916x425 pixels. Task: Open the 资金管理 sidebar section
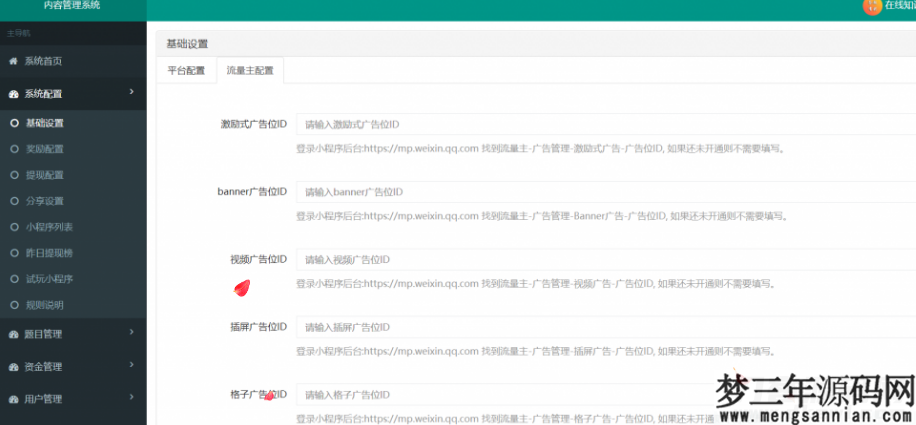(73, 367)
